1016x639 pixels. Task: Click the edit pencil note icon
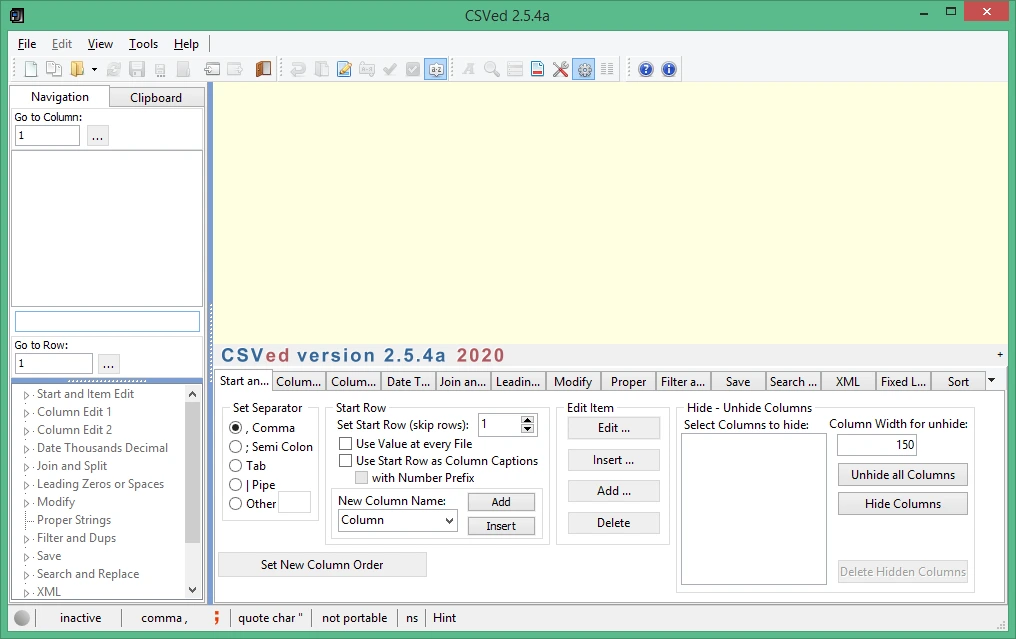[x=344, y=69]
